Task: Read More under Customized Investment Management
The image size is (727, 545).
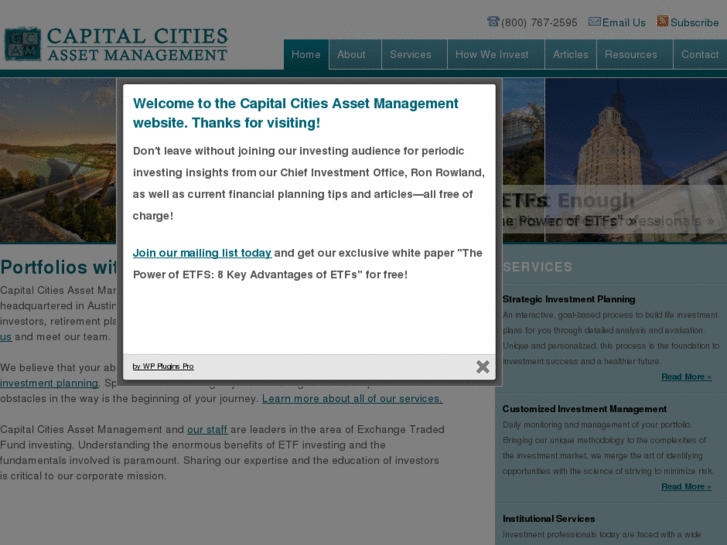Action: pyautogui.click(x=686, y=487)
